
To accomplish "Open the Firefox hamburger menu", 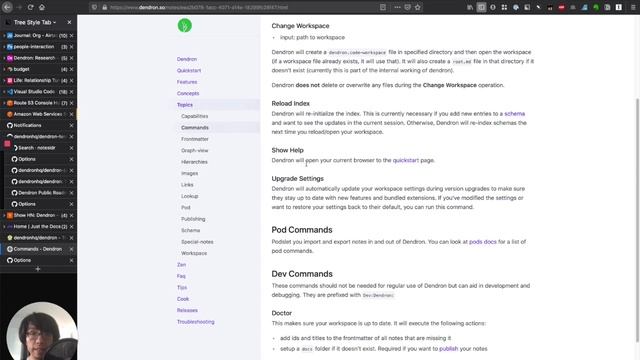I will tap(633, 7).
